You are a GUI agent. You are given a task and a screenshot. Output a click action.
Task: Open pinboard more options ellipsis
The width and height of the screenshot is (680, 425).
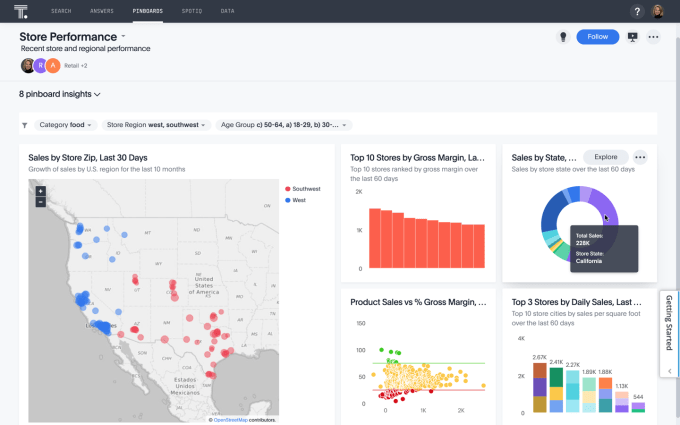click(654, 37)
